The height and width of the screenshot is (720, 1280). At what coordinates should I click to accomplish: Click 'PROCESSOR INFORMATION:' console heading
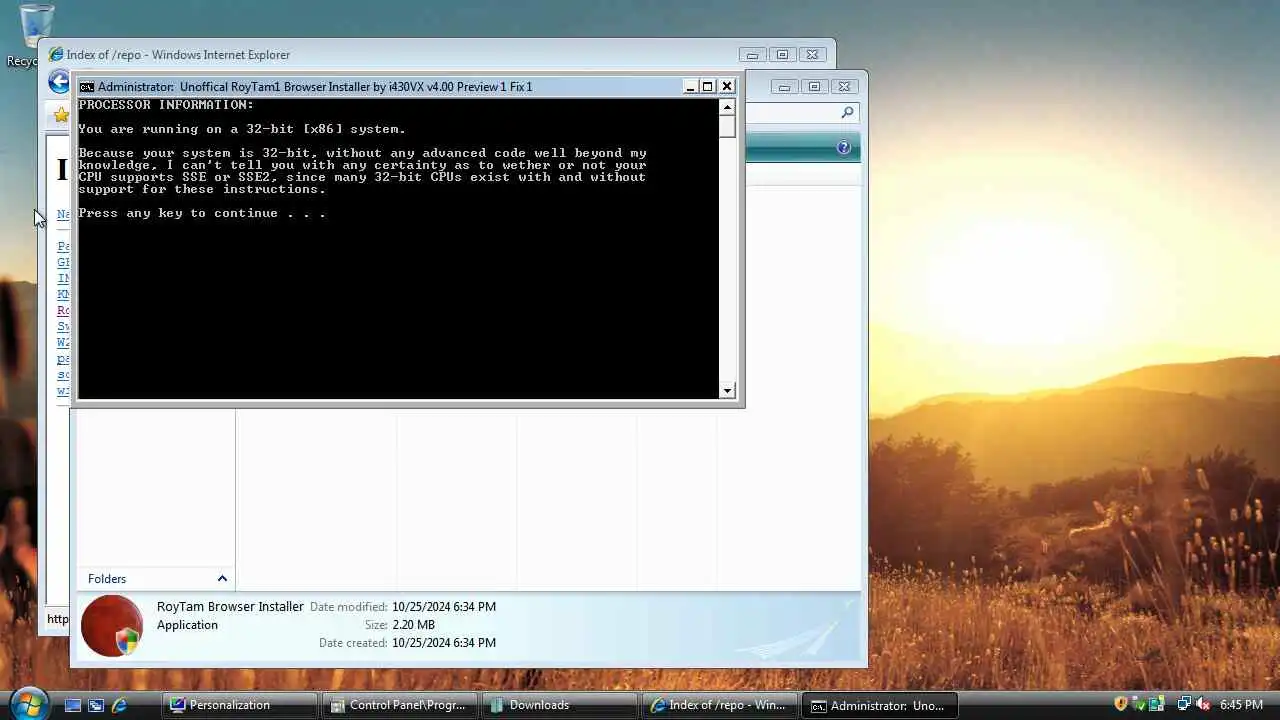coord(166,105)
